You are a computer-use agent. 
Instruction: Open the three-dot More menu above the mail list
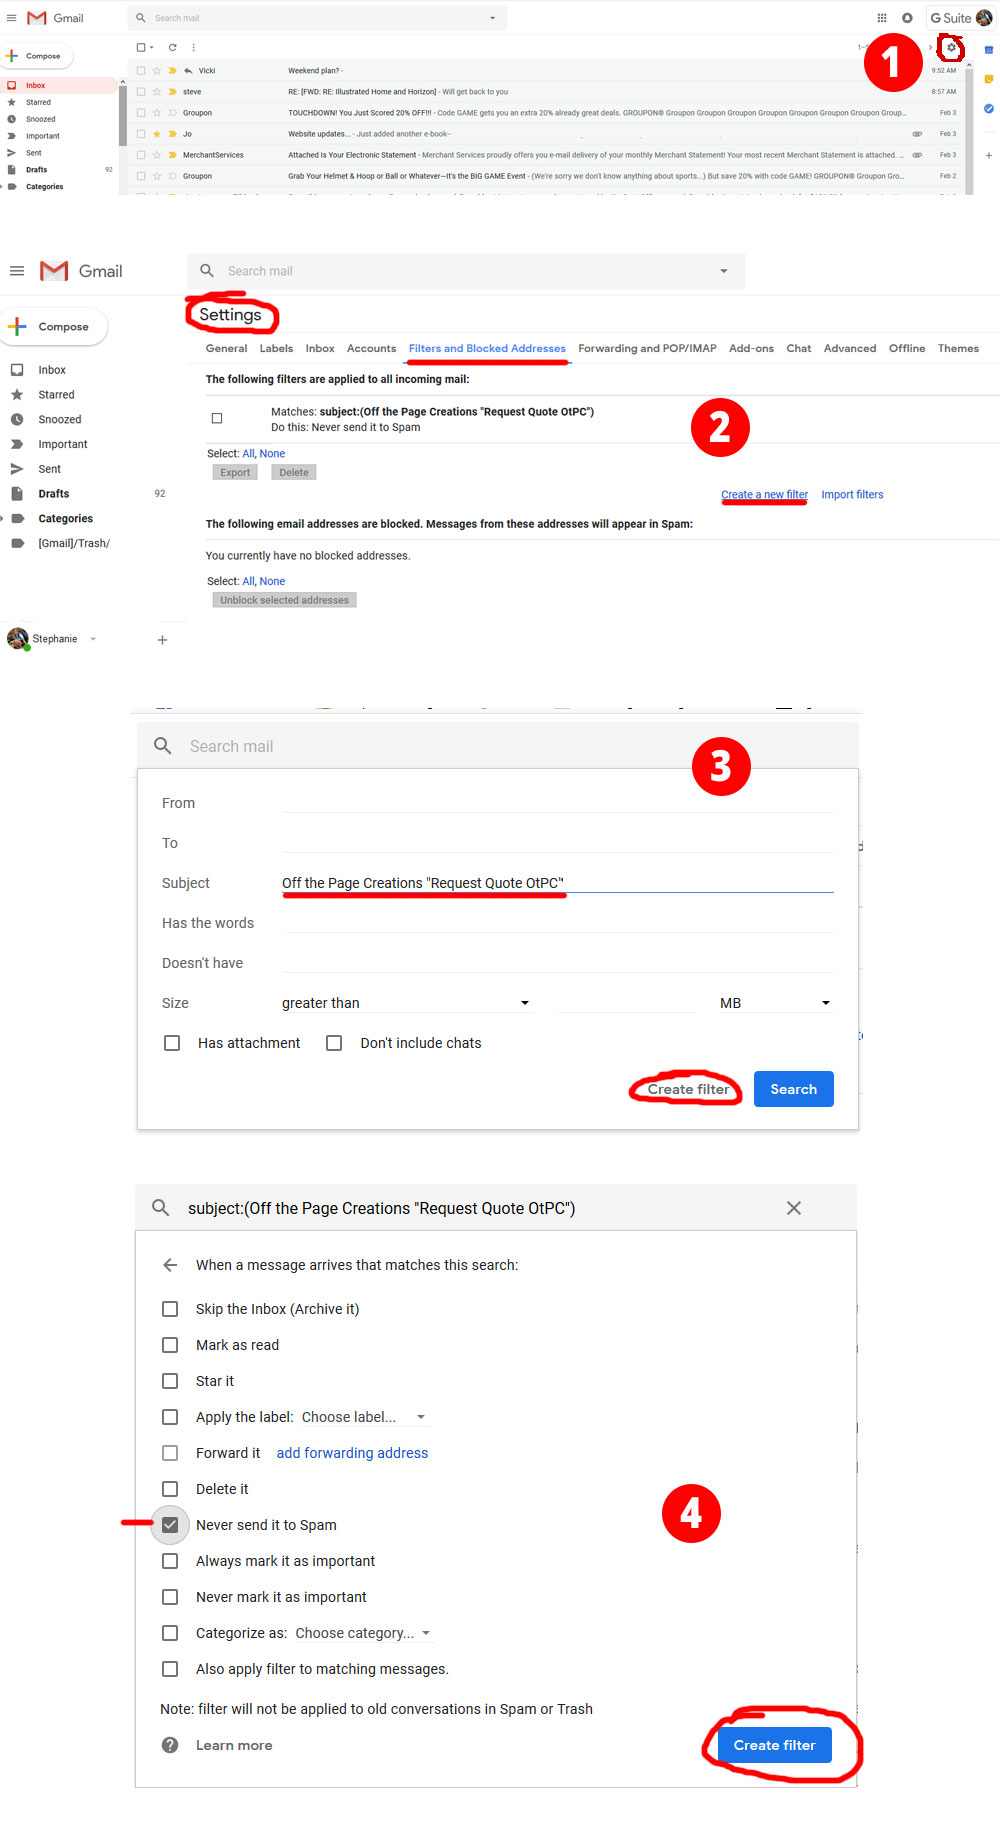(193, 47)
